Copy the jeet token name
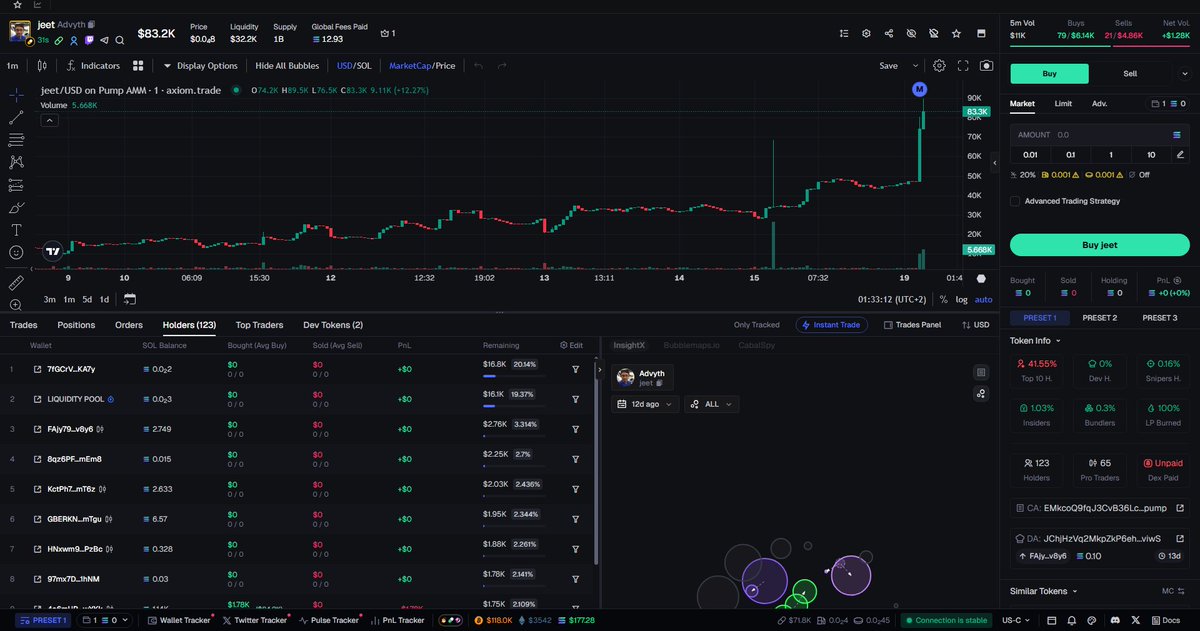 pyautogui.click(x=91, y=24)
